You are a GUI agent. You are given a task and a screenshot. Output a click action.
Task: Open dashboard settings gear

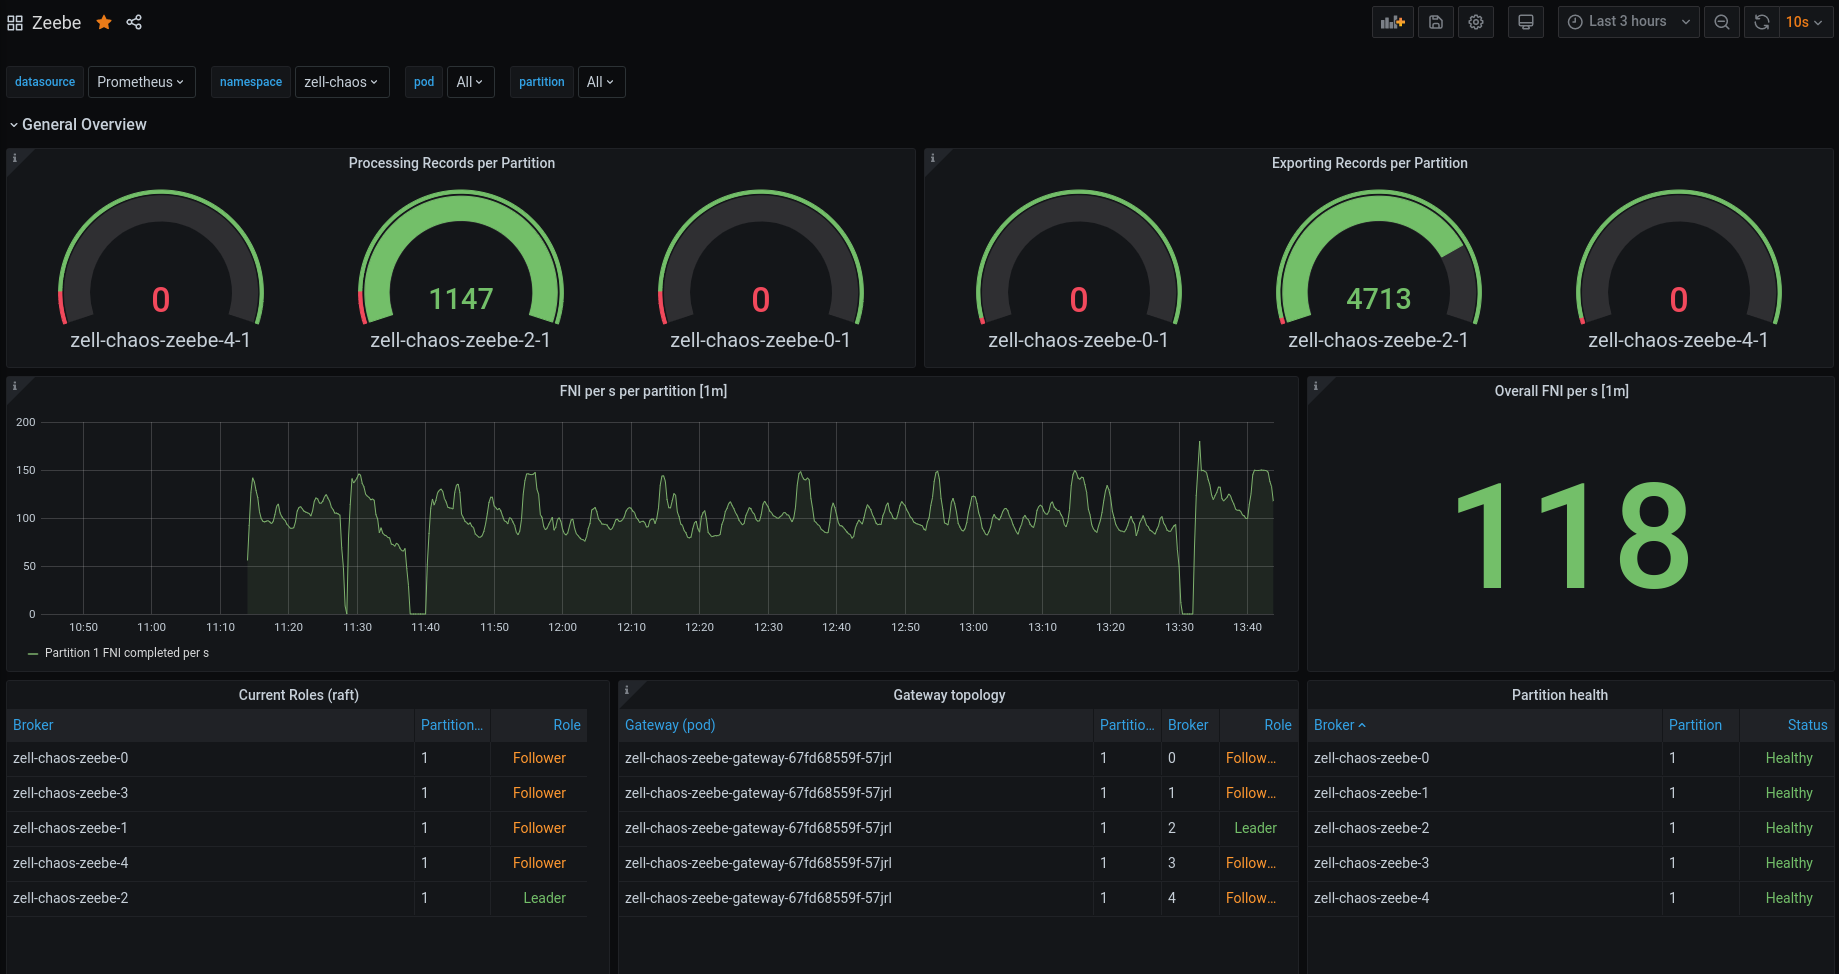pyautogui.click(x=1476, y=22)
